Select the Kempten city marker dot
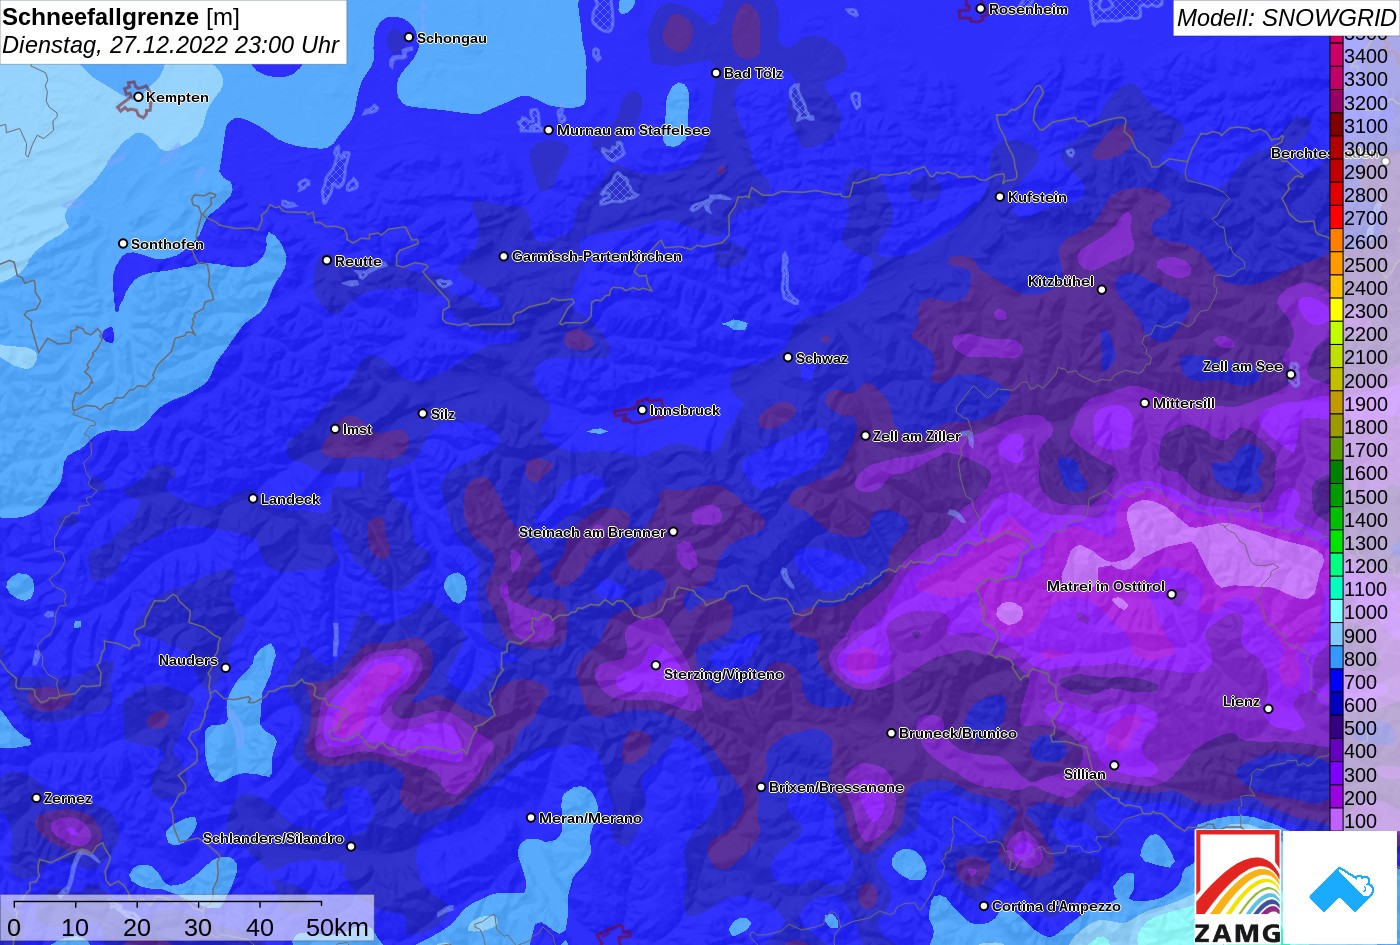Image resolution: width=1400 pixels, height=945 pixels. pos(138,97)
